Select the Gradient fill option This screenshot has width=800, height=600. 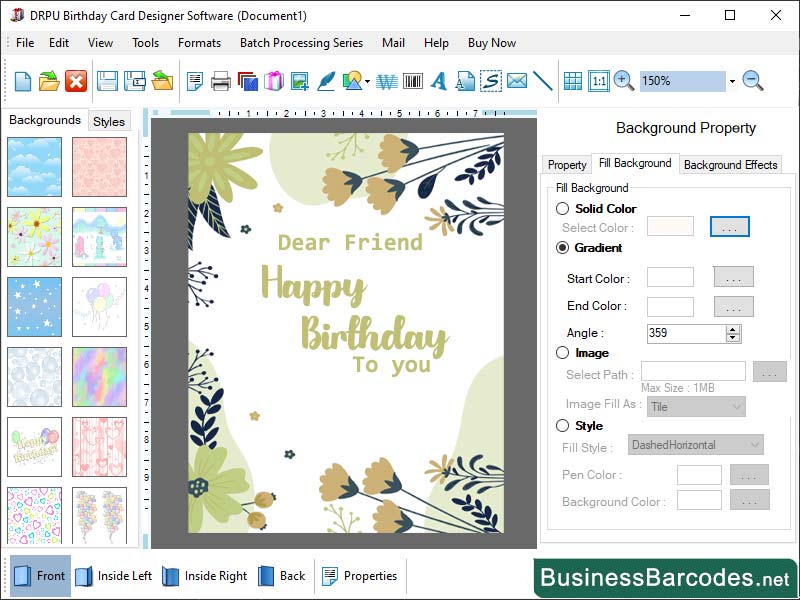coord(562,247)
